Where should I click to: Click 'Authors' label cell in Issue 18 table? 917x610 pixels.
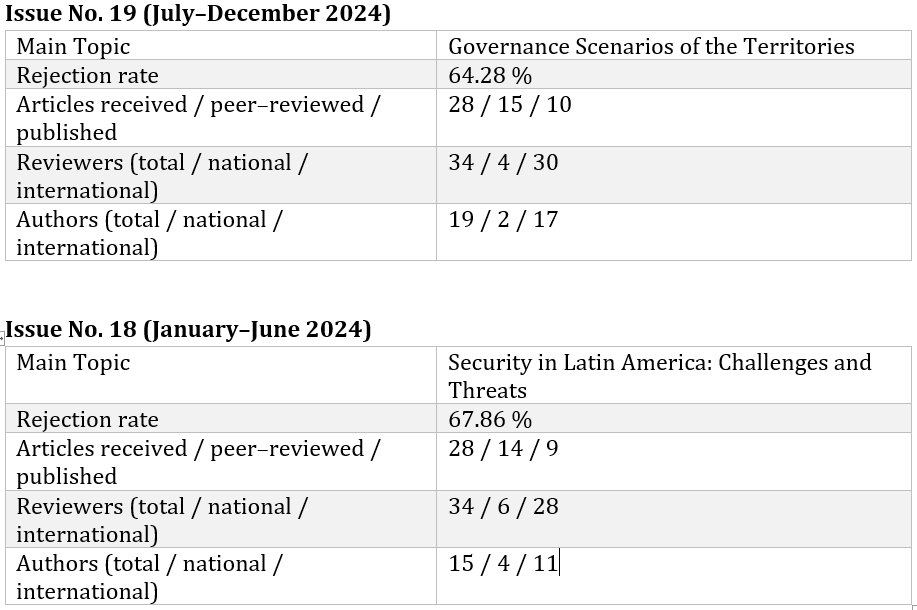[149, 576]
